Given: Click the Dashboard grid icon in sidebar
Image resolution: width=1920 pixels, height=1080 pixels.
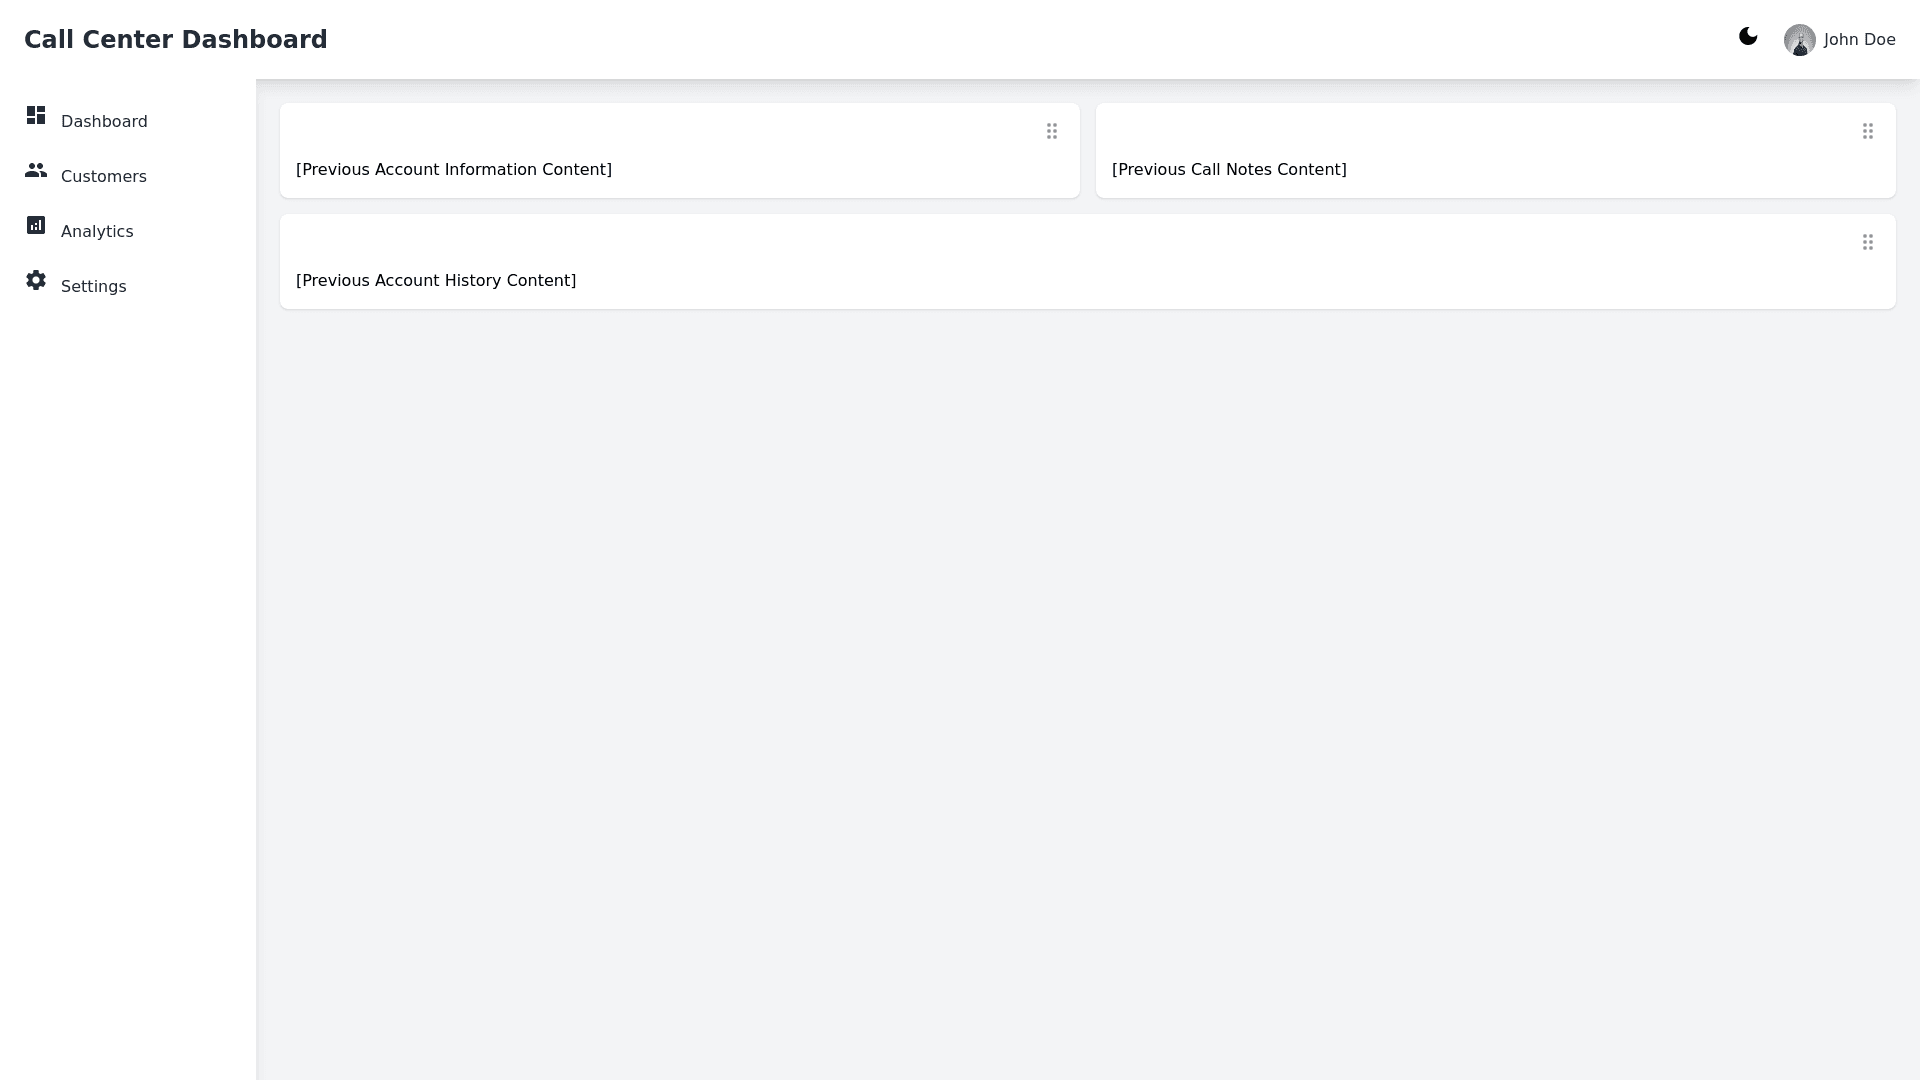Looking at the screenshot, I should click(36, 116).
